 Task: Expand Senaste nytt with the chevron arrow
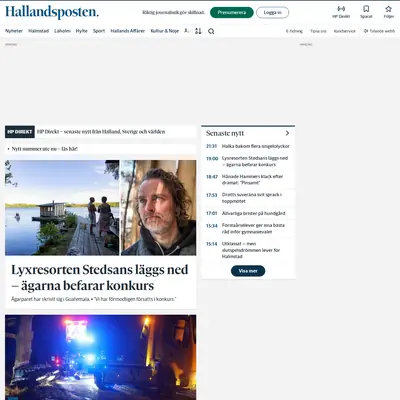(x=287, y=133)
